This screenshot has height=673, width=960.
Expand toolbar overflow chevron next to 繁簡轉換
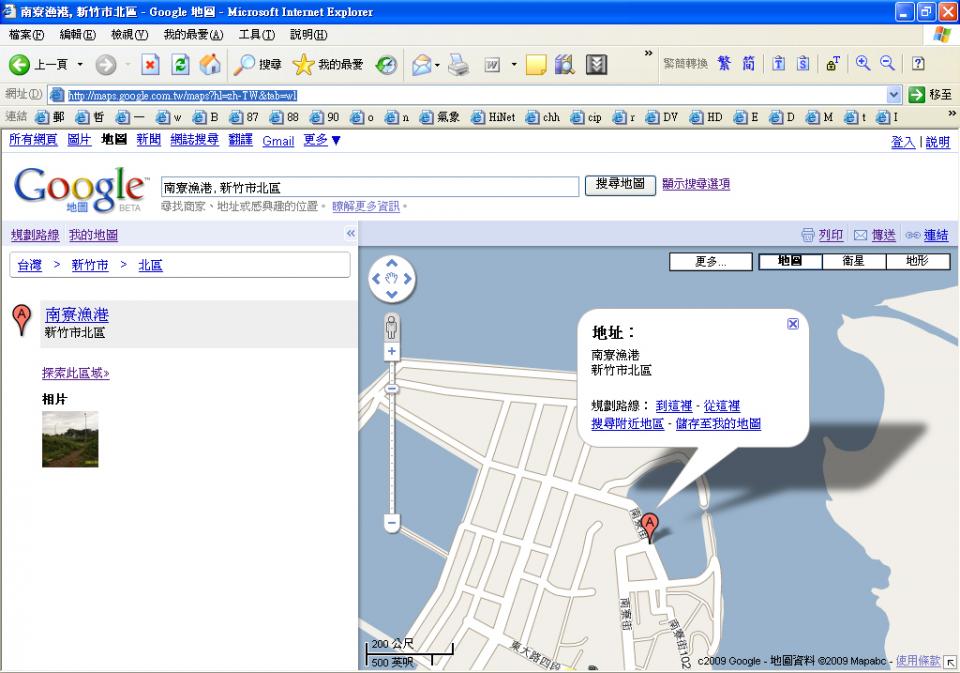(648, 53)
